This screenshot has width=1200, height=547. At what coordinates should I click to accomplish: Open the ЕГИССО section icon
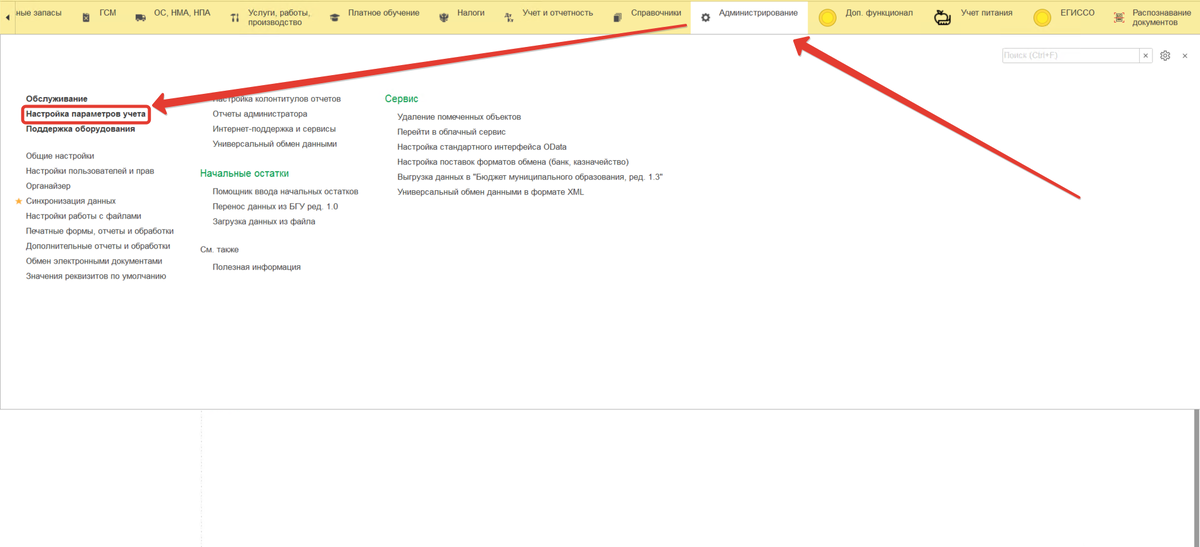[1043, 18]
